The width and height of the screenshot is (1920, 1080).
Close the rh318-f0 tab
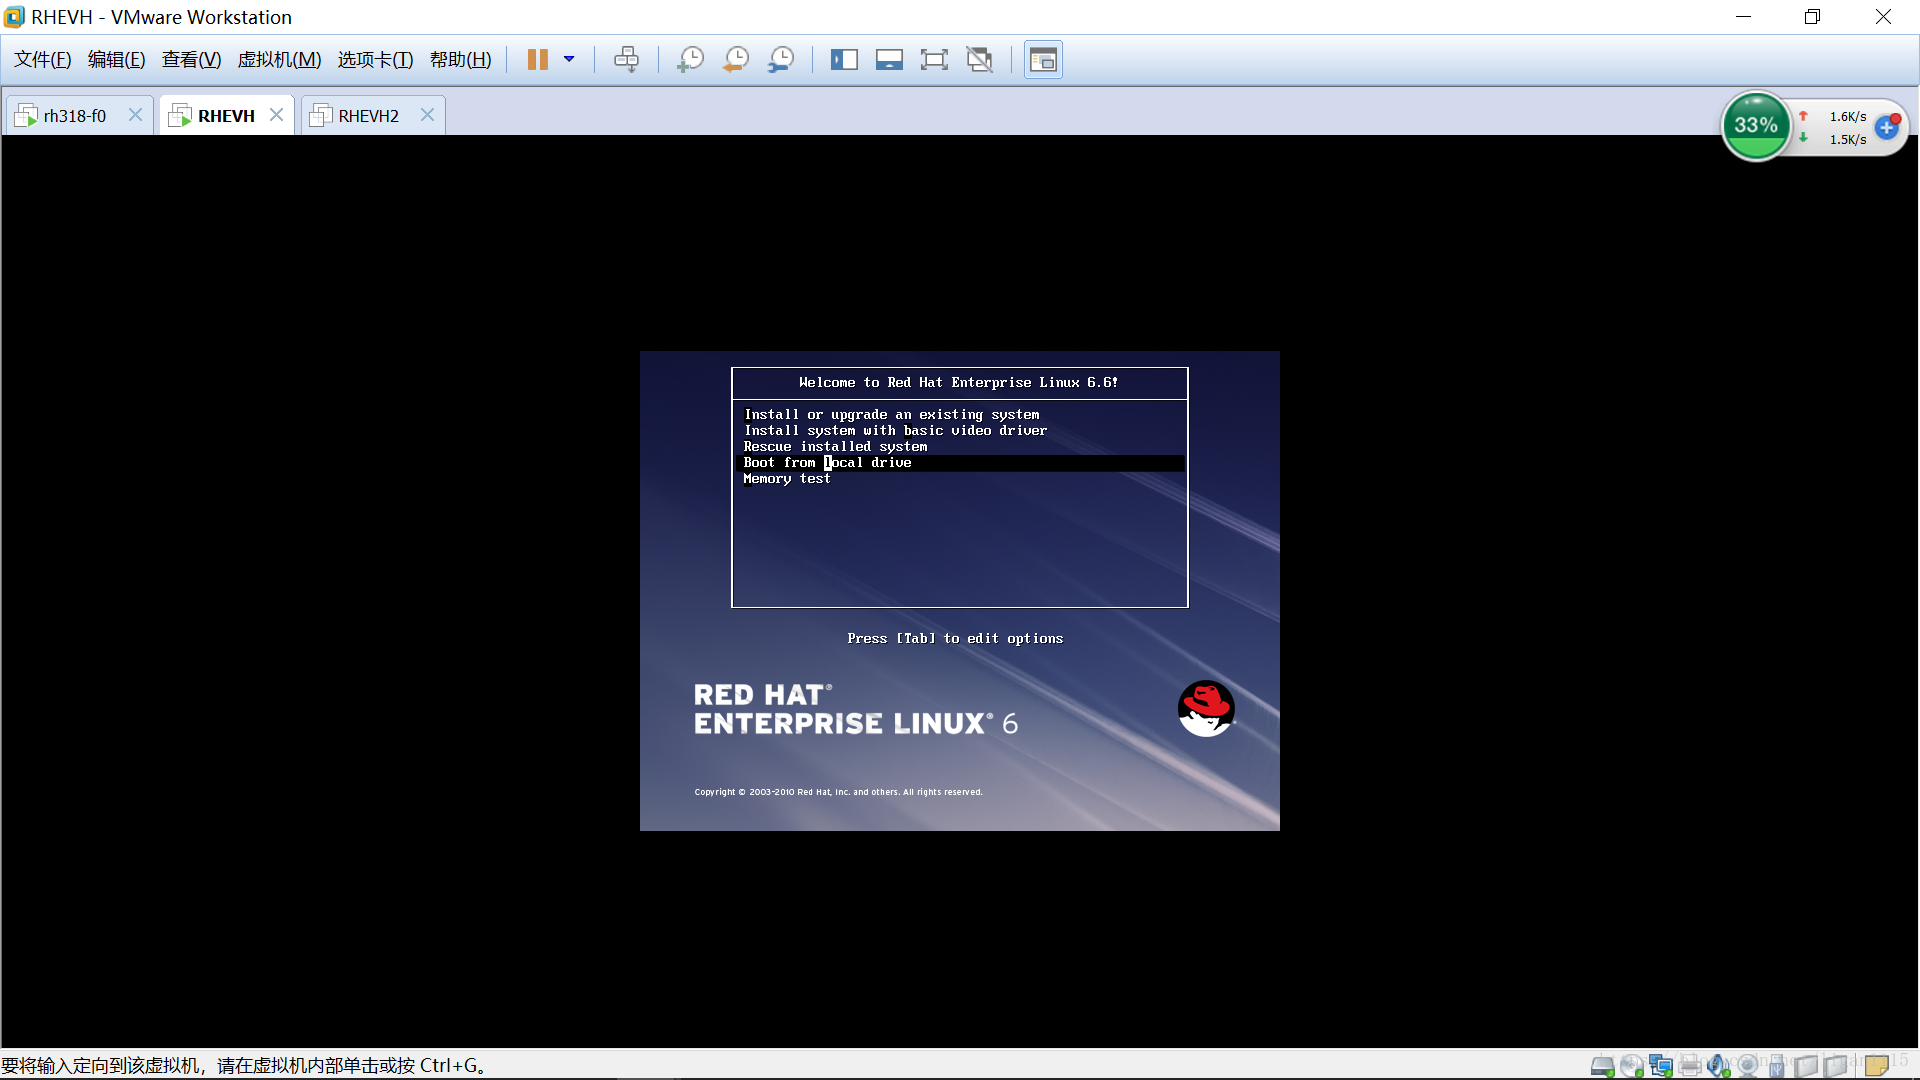tap(135, 115)
